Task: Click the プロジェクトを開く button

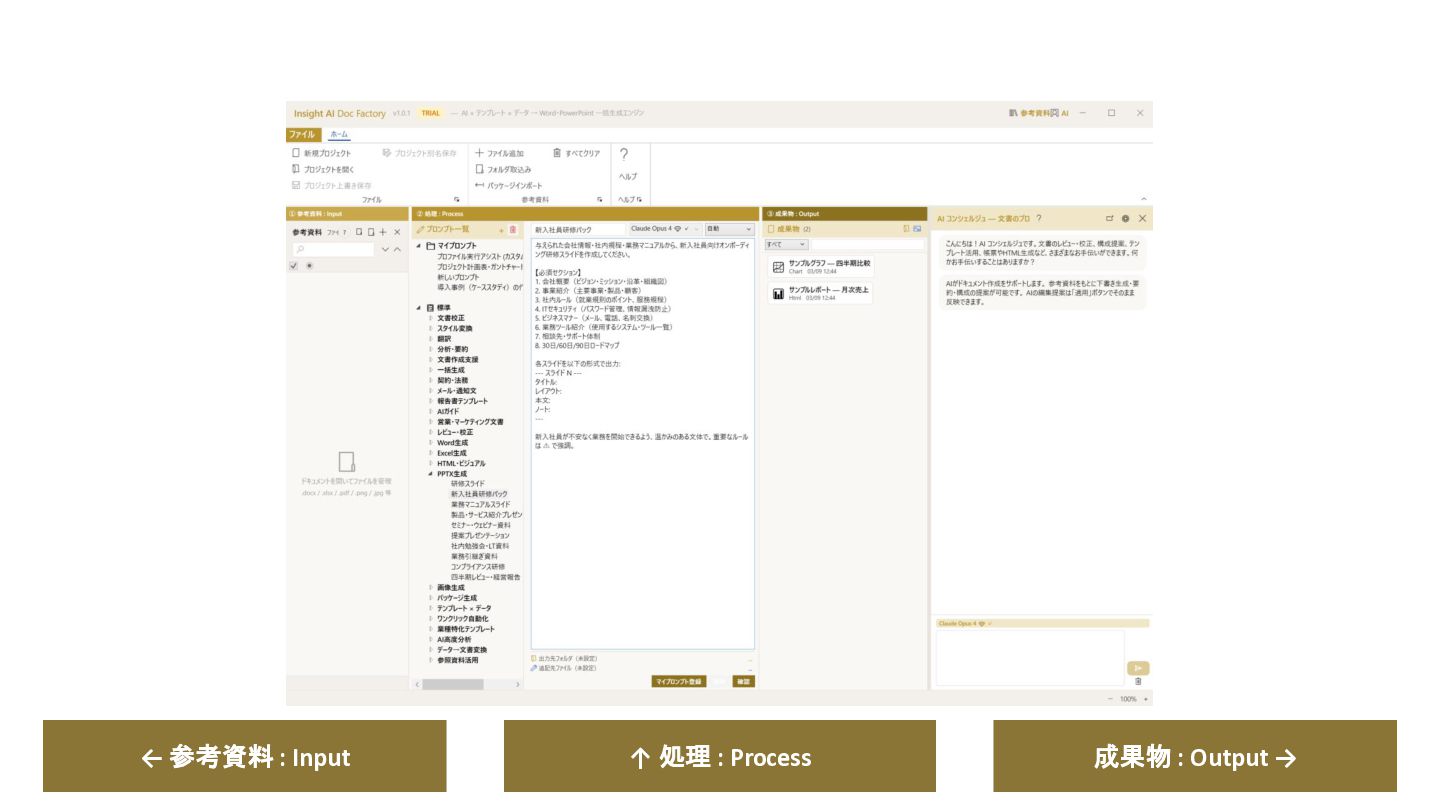Action: coord(323,169)
